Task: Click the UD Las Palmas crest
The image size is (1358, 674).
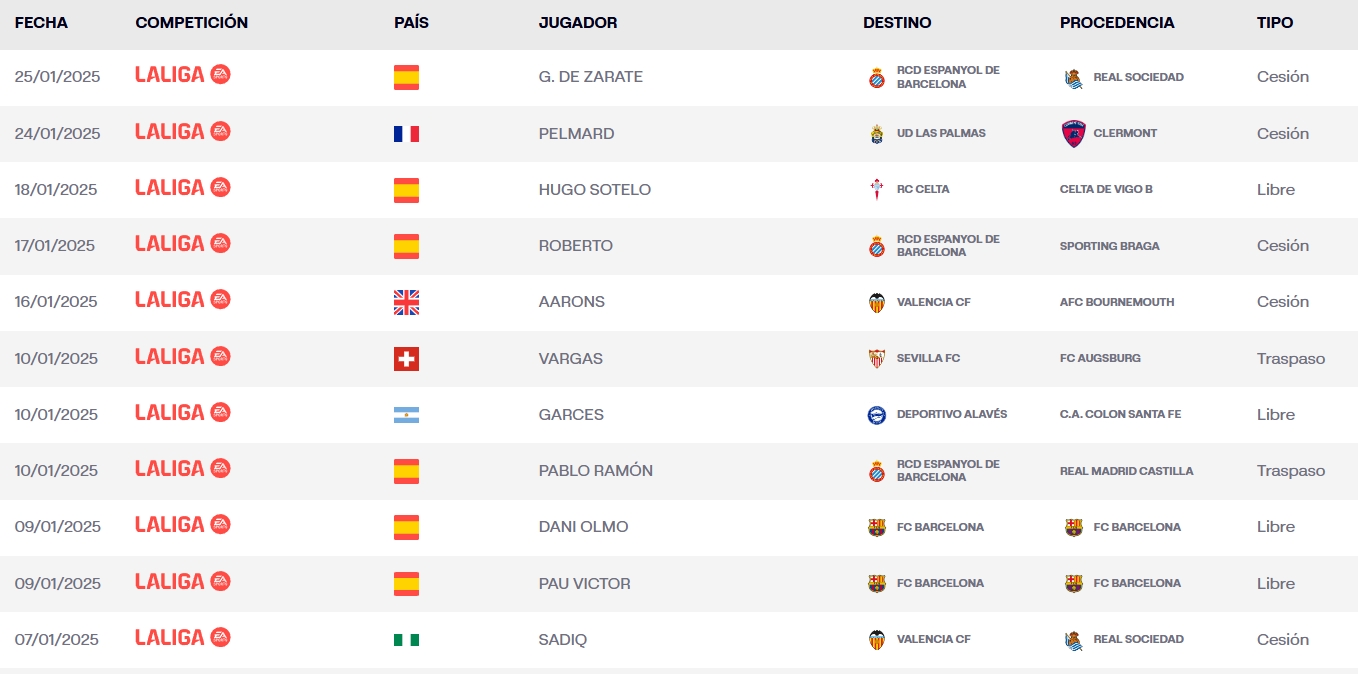Action: (877, 134)
